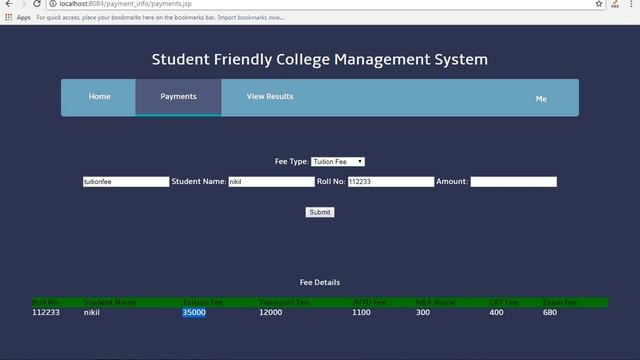Viewport: 640px width, 360px height.
Task: Click the JNTU fee value 1100
Action: pyautogui.click(x=362, y=313)
